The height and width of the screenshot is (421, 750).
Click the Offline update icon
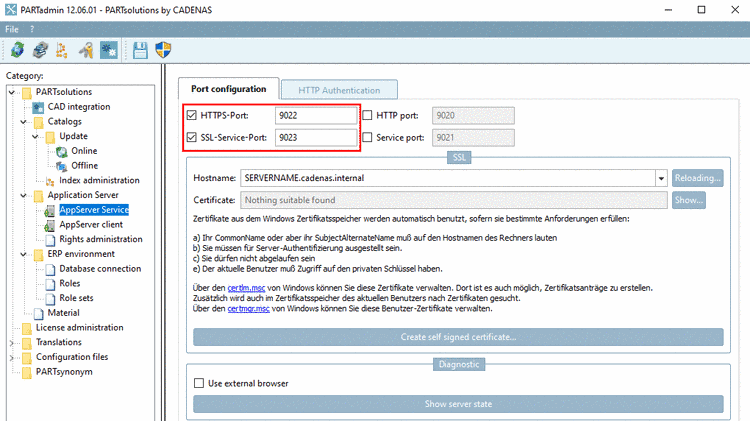pos(62,166)
